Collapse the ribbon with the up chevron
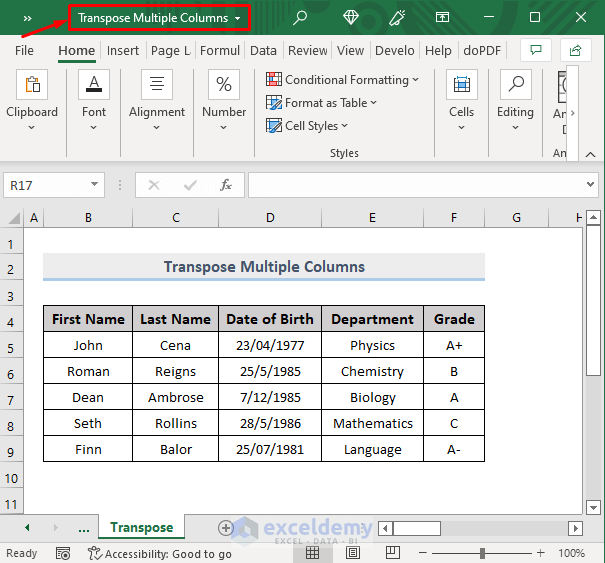605x563 pixels. coord(590,155)
